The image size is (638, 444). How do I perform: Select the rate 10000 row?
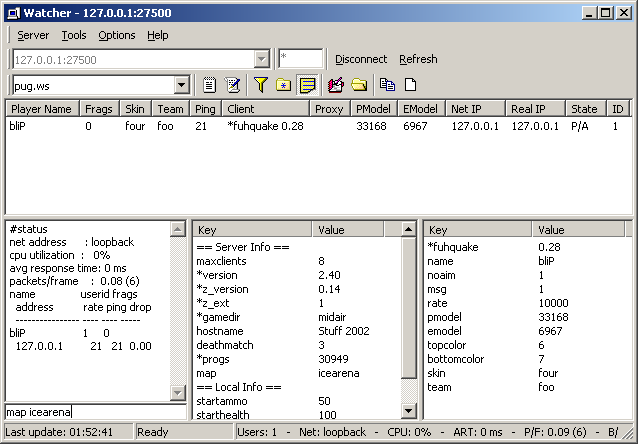coord(527,303)
